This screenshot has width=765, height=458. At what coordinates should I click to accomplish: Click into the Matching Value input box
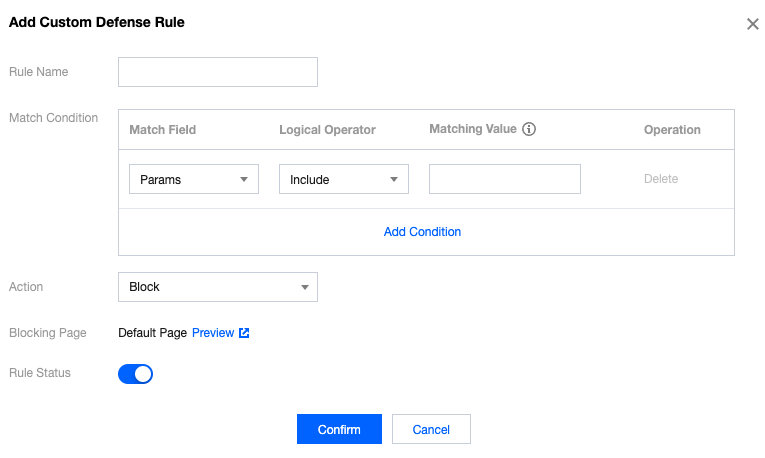[x=504, y=180]
